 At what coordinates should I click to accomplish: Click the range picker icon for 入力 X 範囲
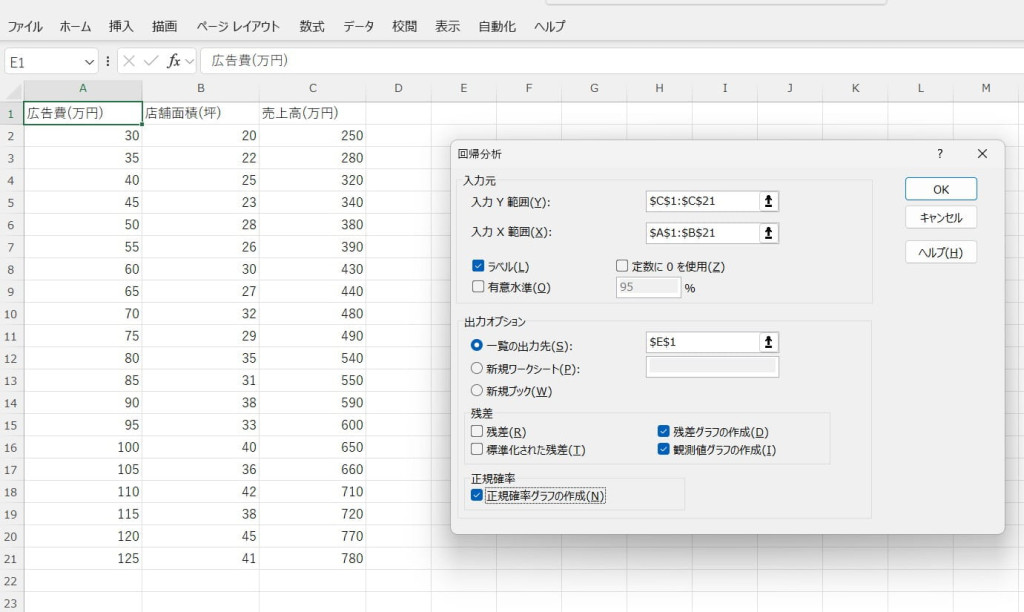click(768, 233)
